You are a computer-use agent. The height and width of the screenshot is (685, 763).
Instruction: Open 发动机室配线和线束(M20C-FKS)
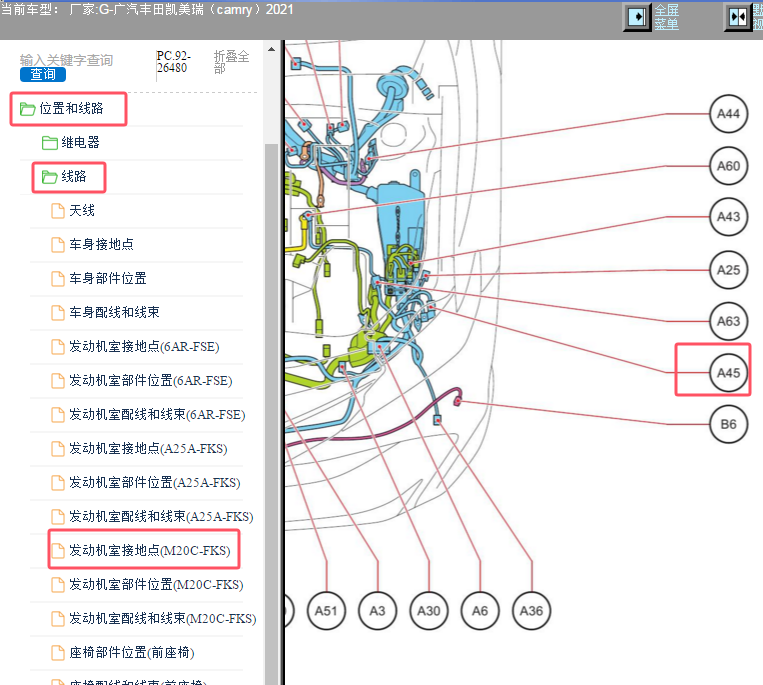[163, 618]
